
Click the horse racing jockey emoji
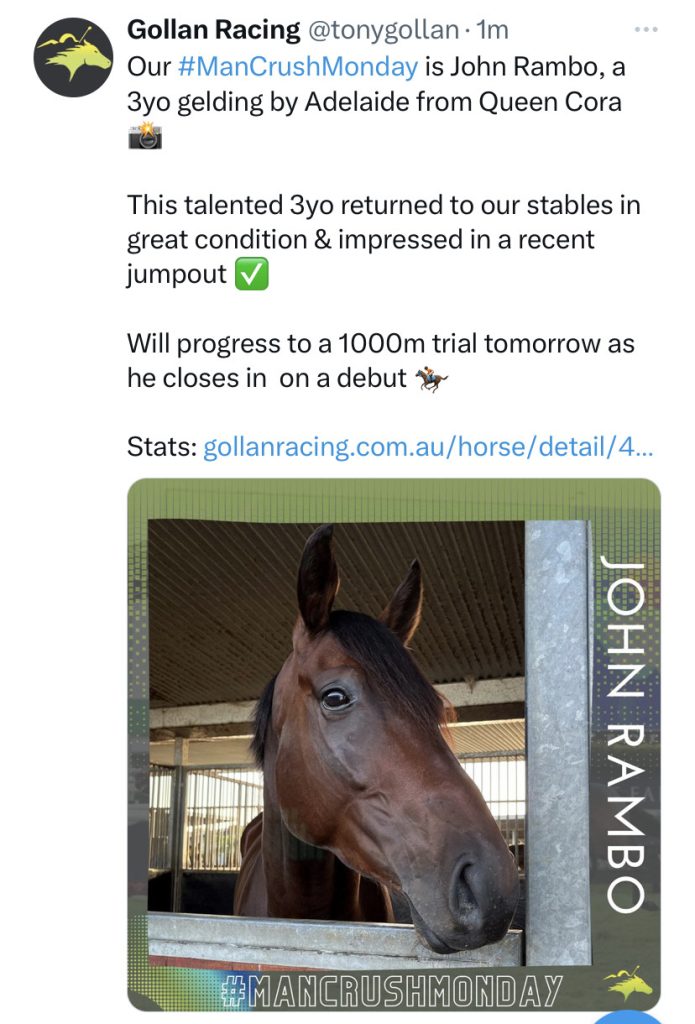pyautogui.click(x=432, y=379)
